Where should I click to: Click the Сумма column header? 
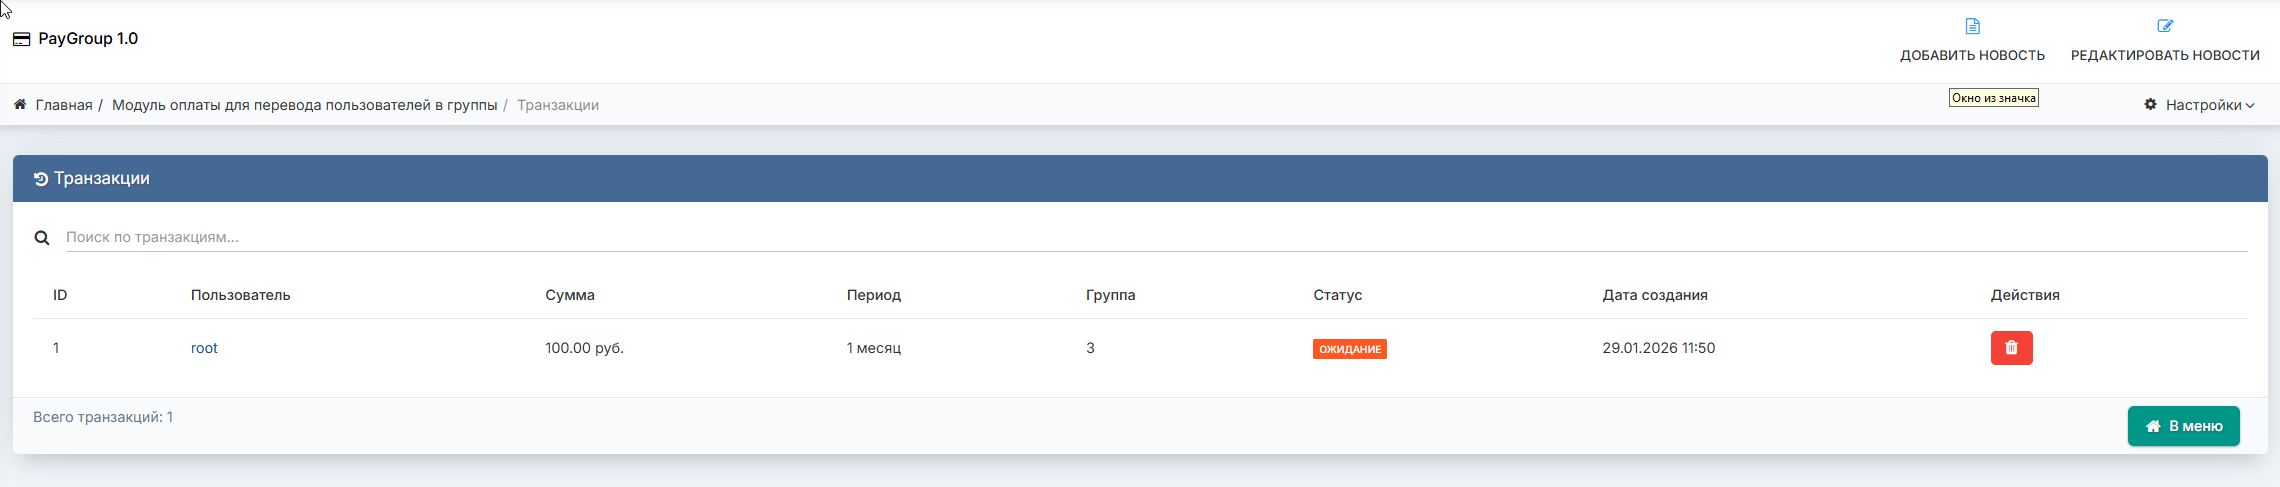click(570, 295)
